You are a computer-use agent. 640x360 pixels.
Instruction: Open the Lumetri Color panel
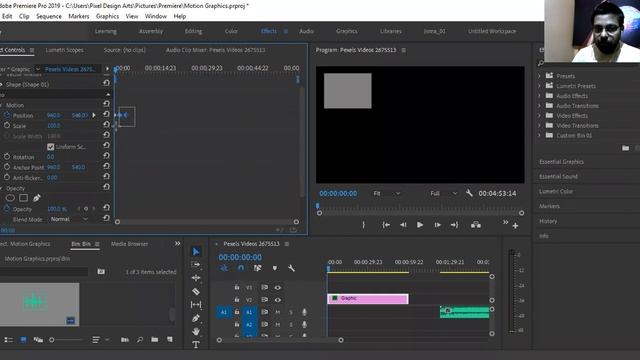[x=556, y=191]
